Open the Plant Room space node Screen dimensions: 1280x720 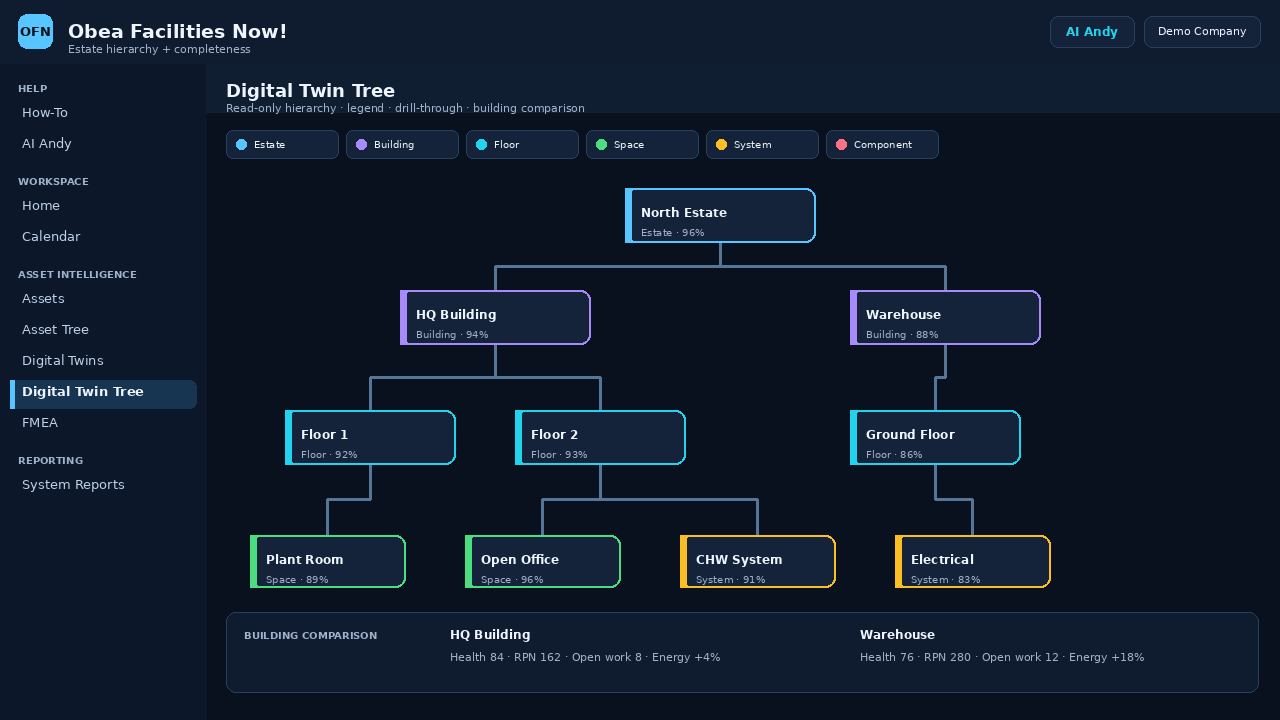coord(328,562)
